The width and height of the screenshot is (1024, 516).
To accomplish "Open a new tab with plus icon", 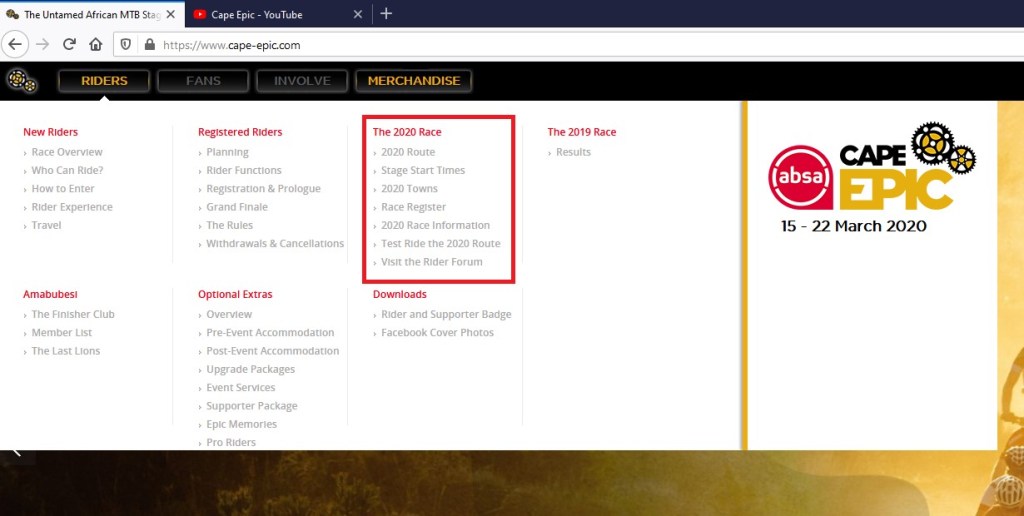I will click(x=386, y=14).
